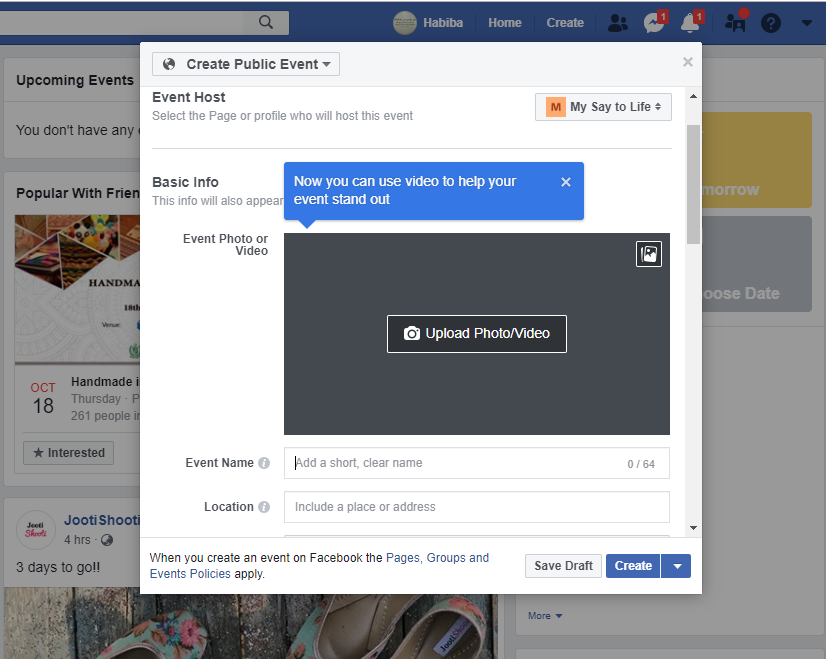Go to the Home link in top bar
The image size is (826, 659).
coord(505,23)
